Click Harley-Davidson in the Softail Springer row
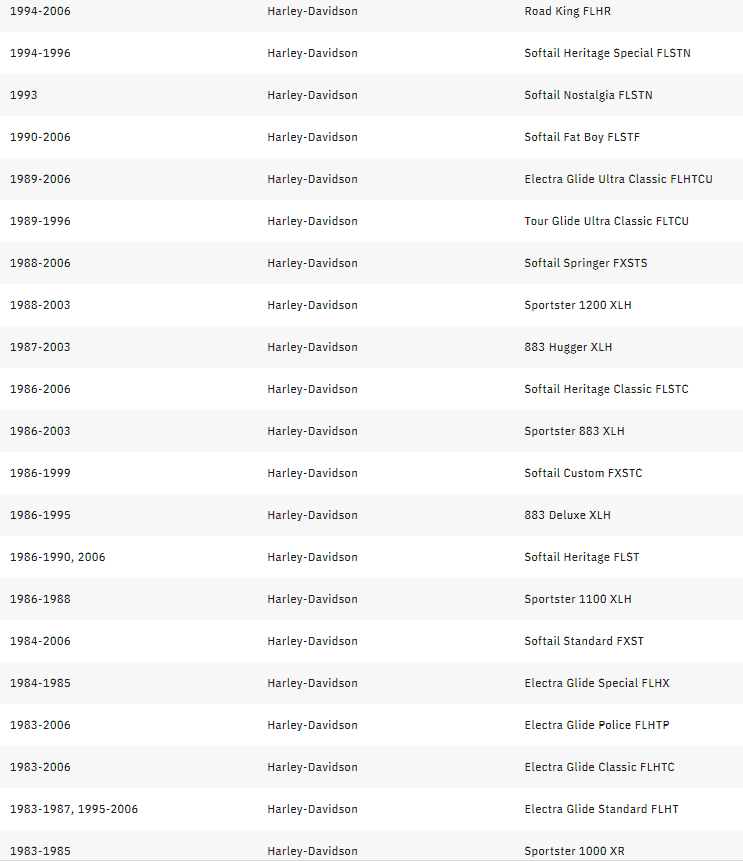The height and width of the screenshot is (862, 743). (x=312, y=263)
